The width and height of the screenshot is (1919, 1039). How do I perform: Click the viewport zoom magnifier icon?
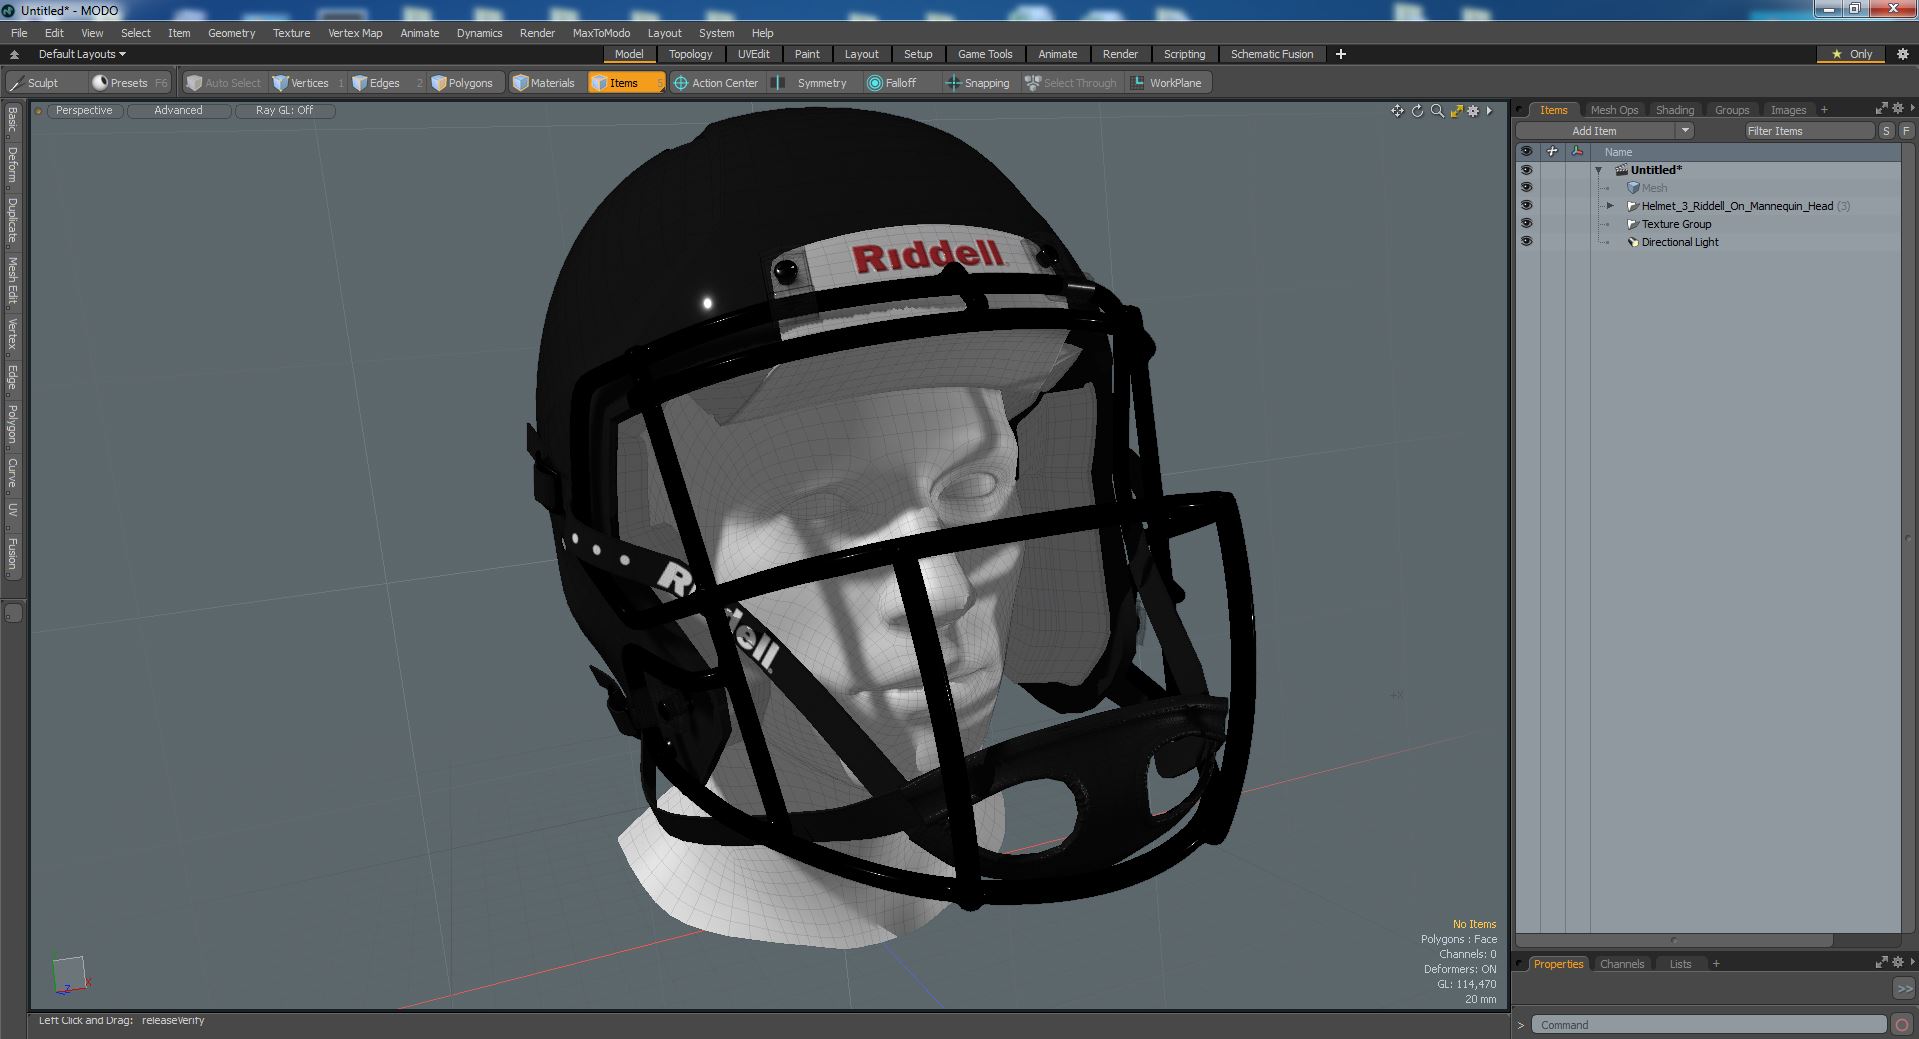tap(1437, 111)
